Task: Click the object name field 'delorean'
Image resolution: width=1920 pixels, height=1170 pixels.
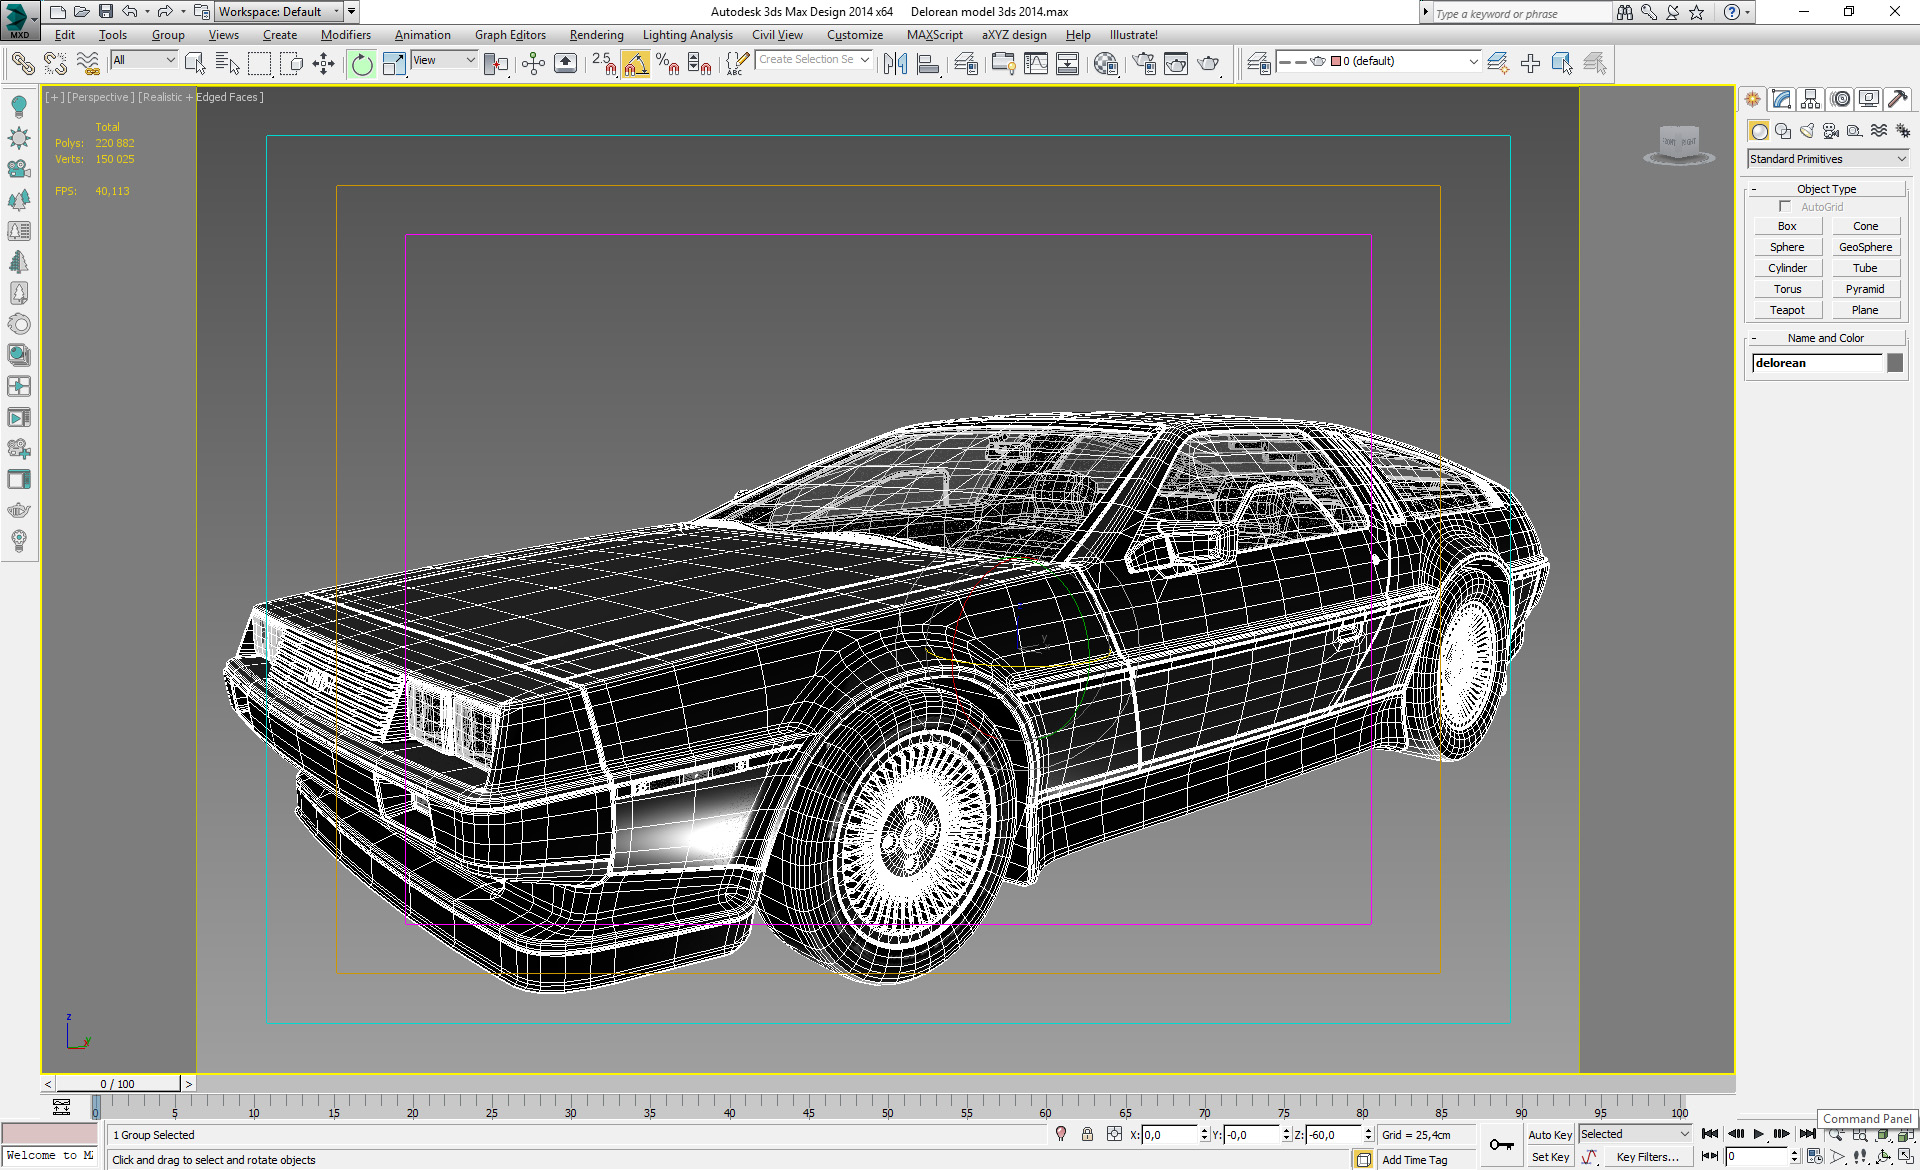Action: pos(1816,363)
